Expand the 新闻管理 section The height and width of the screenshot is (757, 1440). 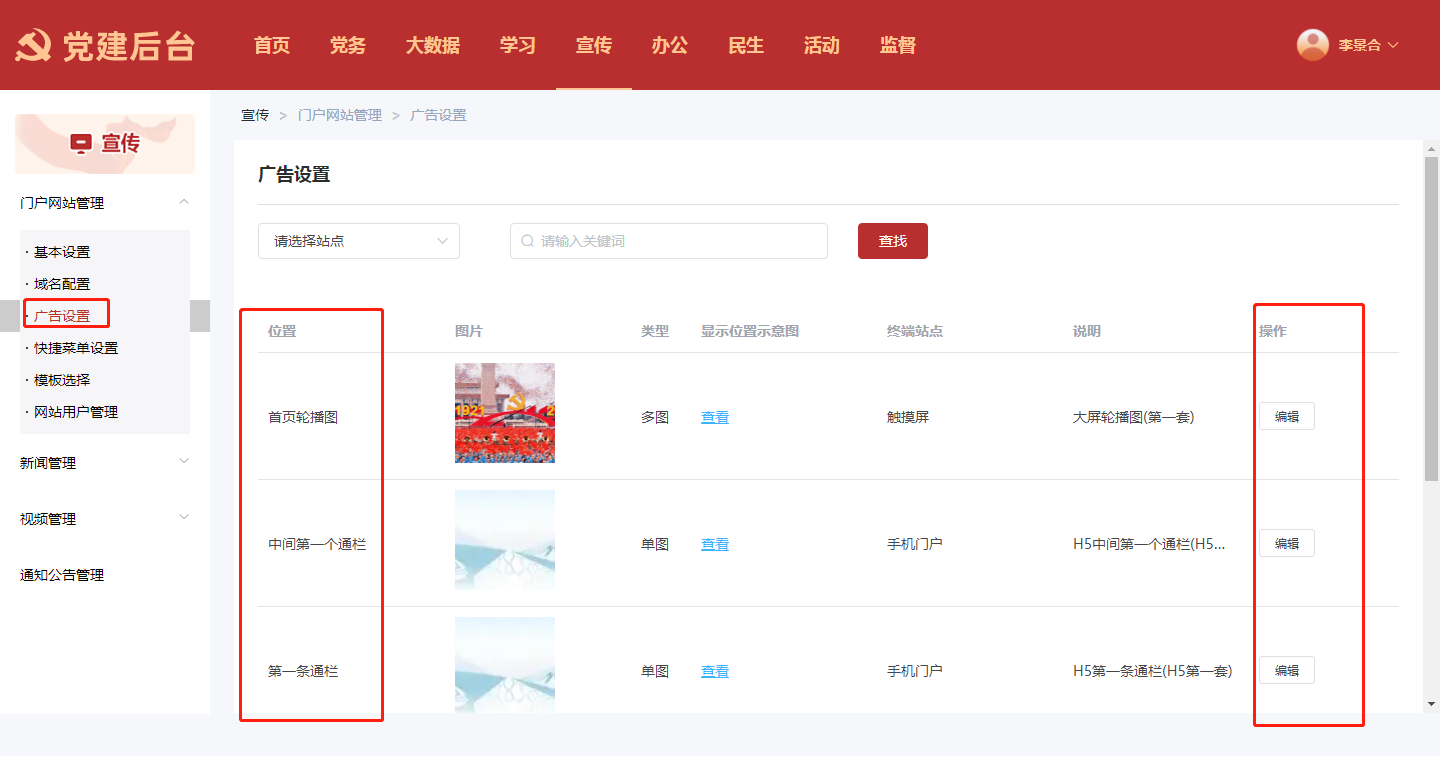coord(183,462)
